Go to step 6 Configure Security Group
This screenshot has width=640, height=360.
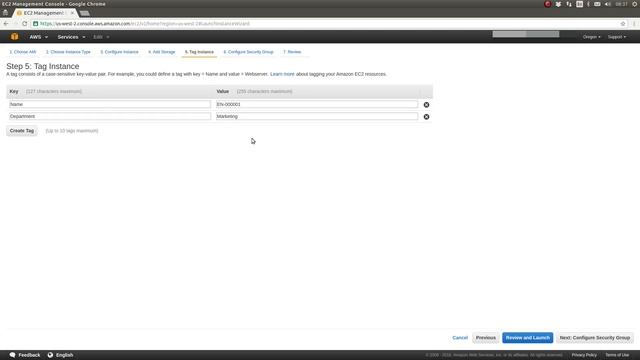(248, 52)
